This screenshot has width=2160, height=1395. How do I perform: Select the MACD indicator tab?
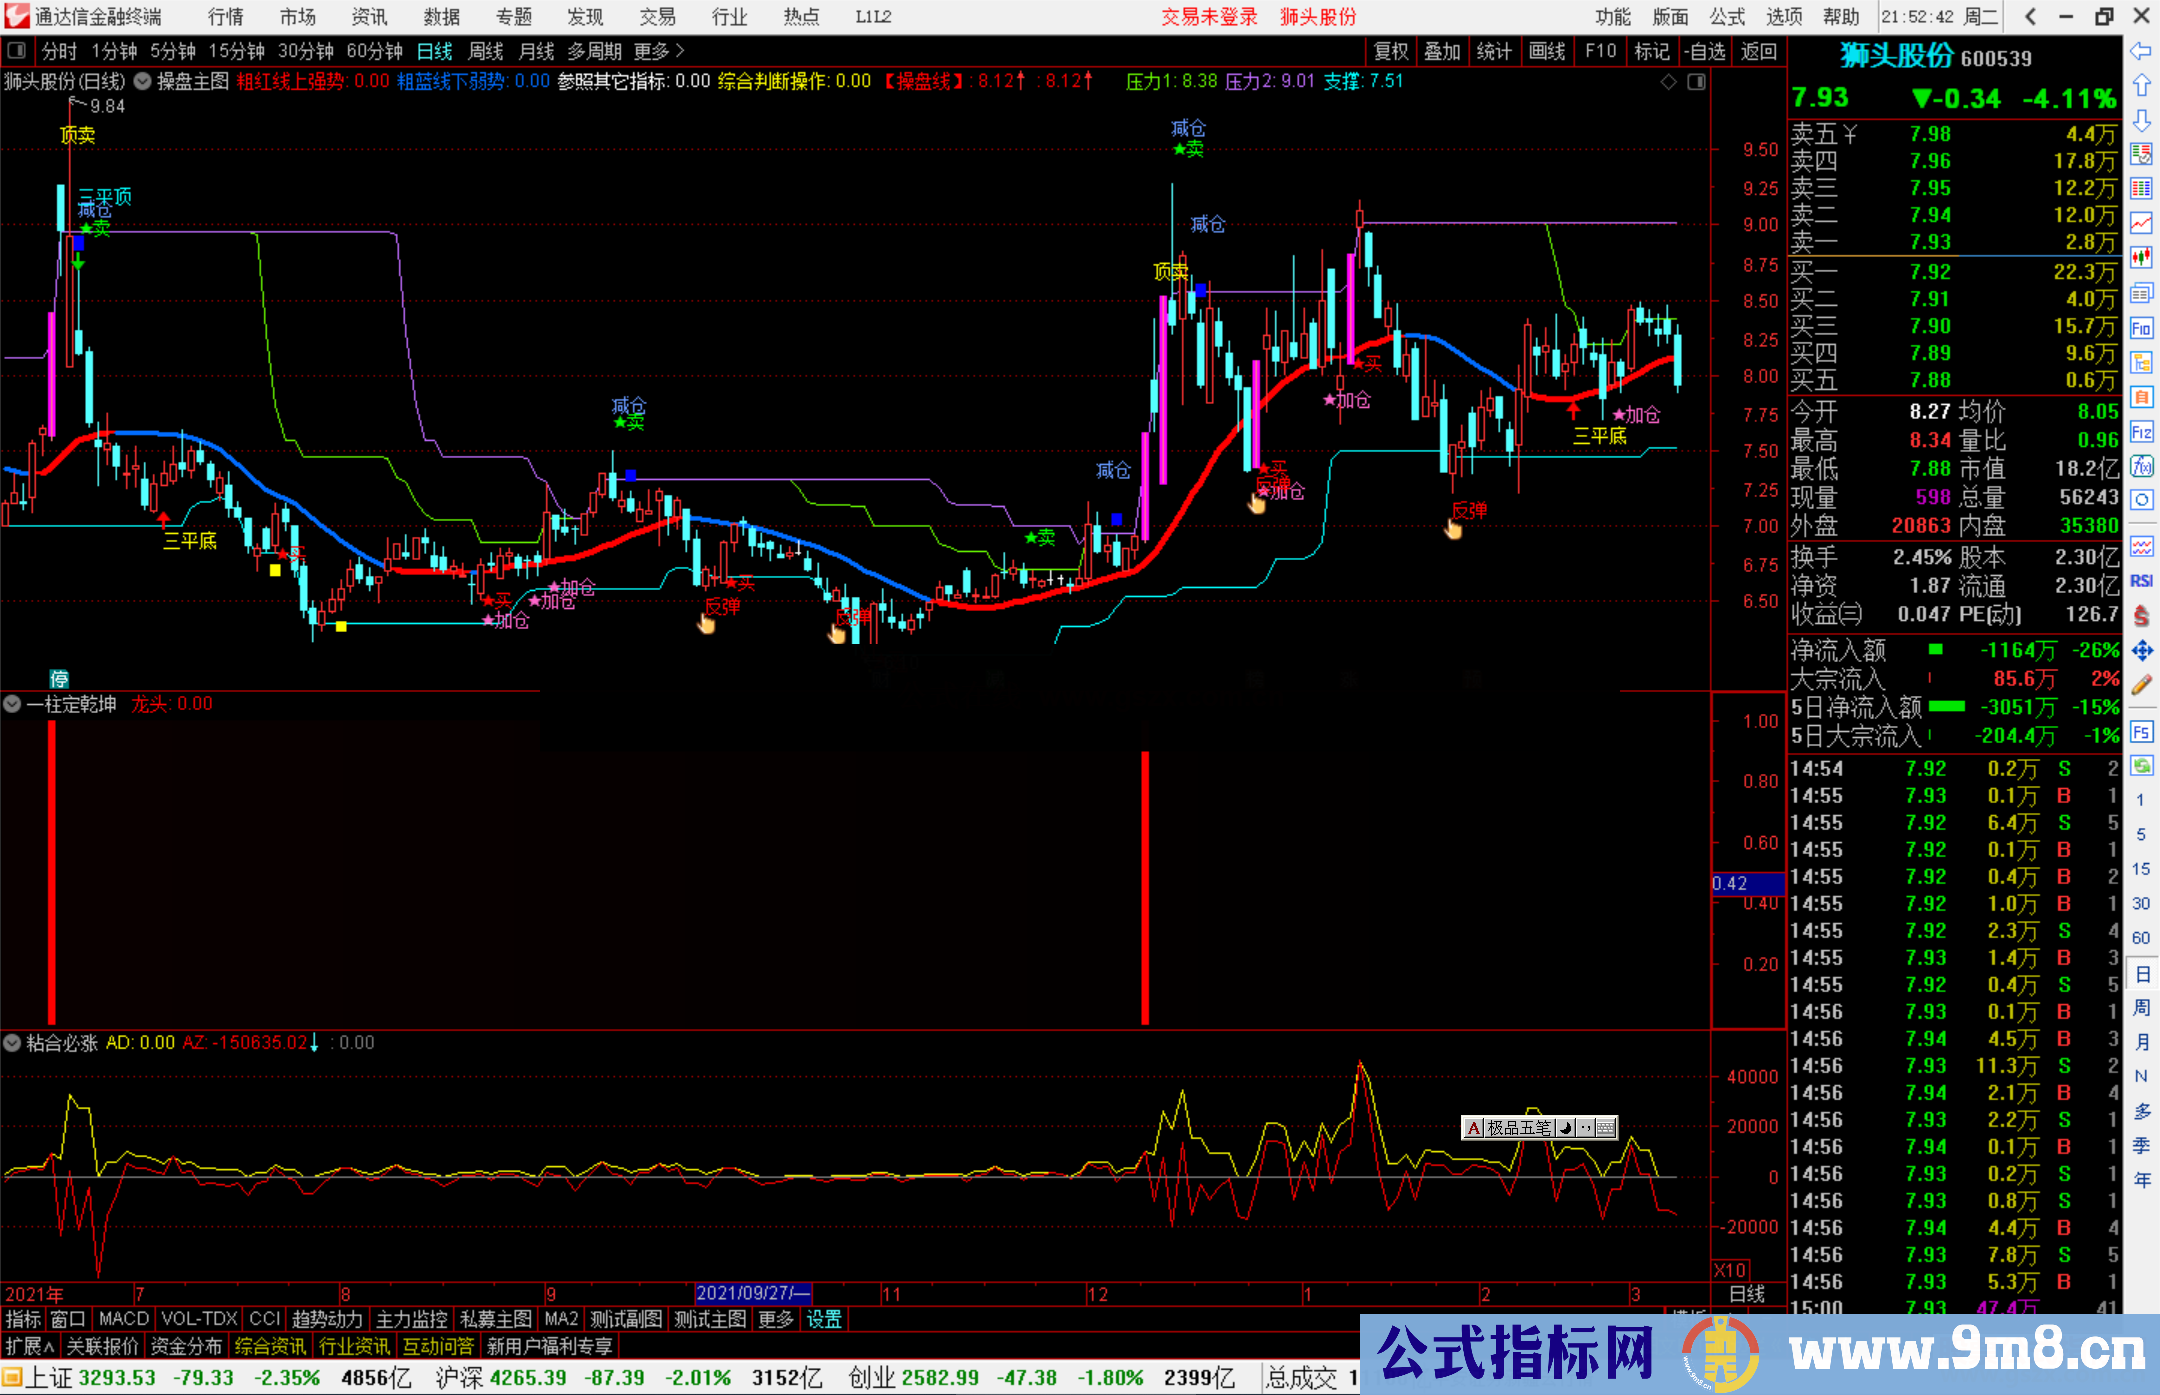tap(124, 1319)
